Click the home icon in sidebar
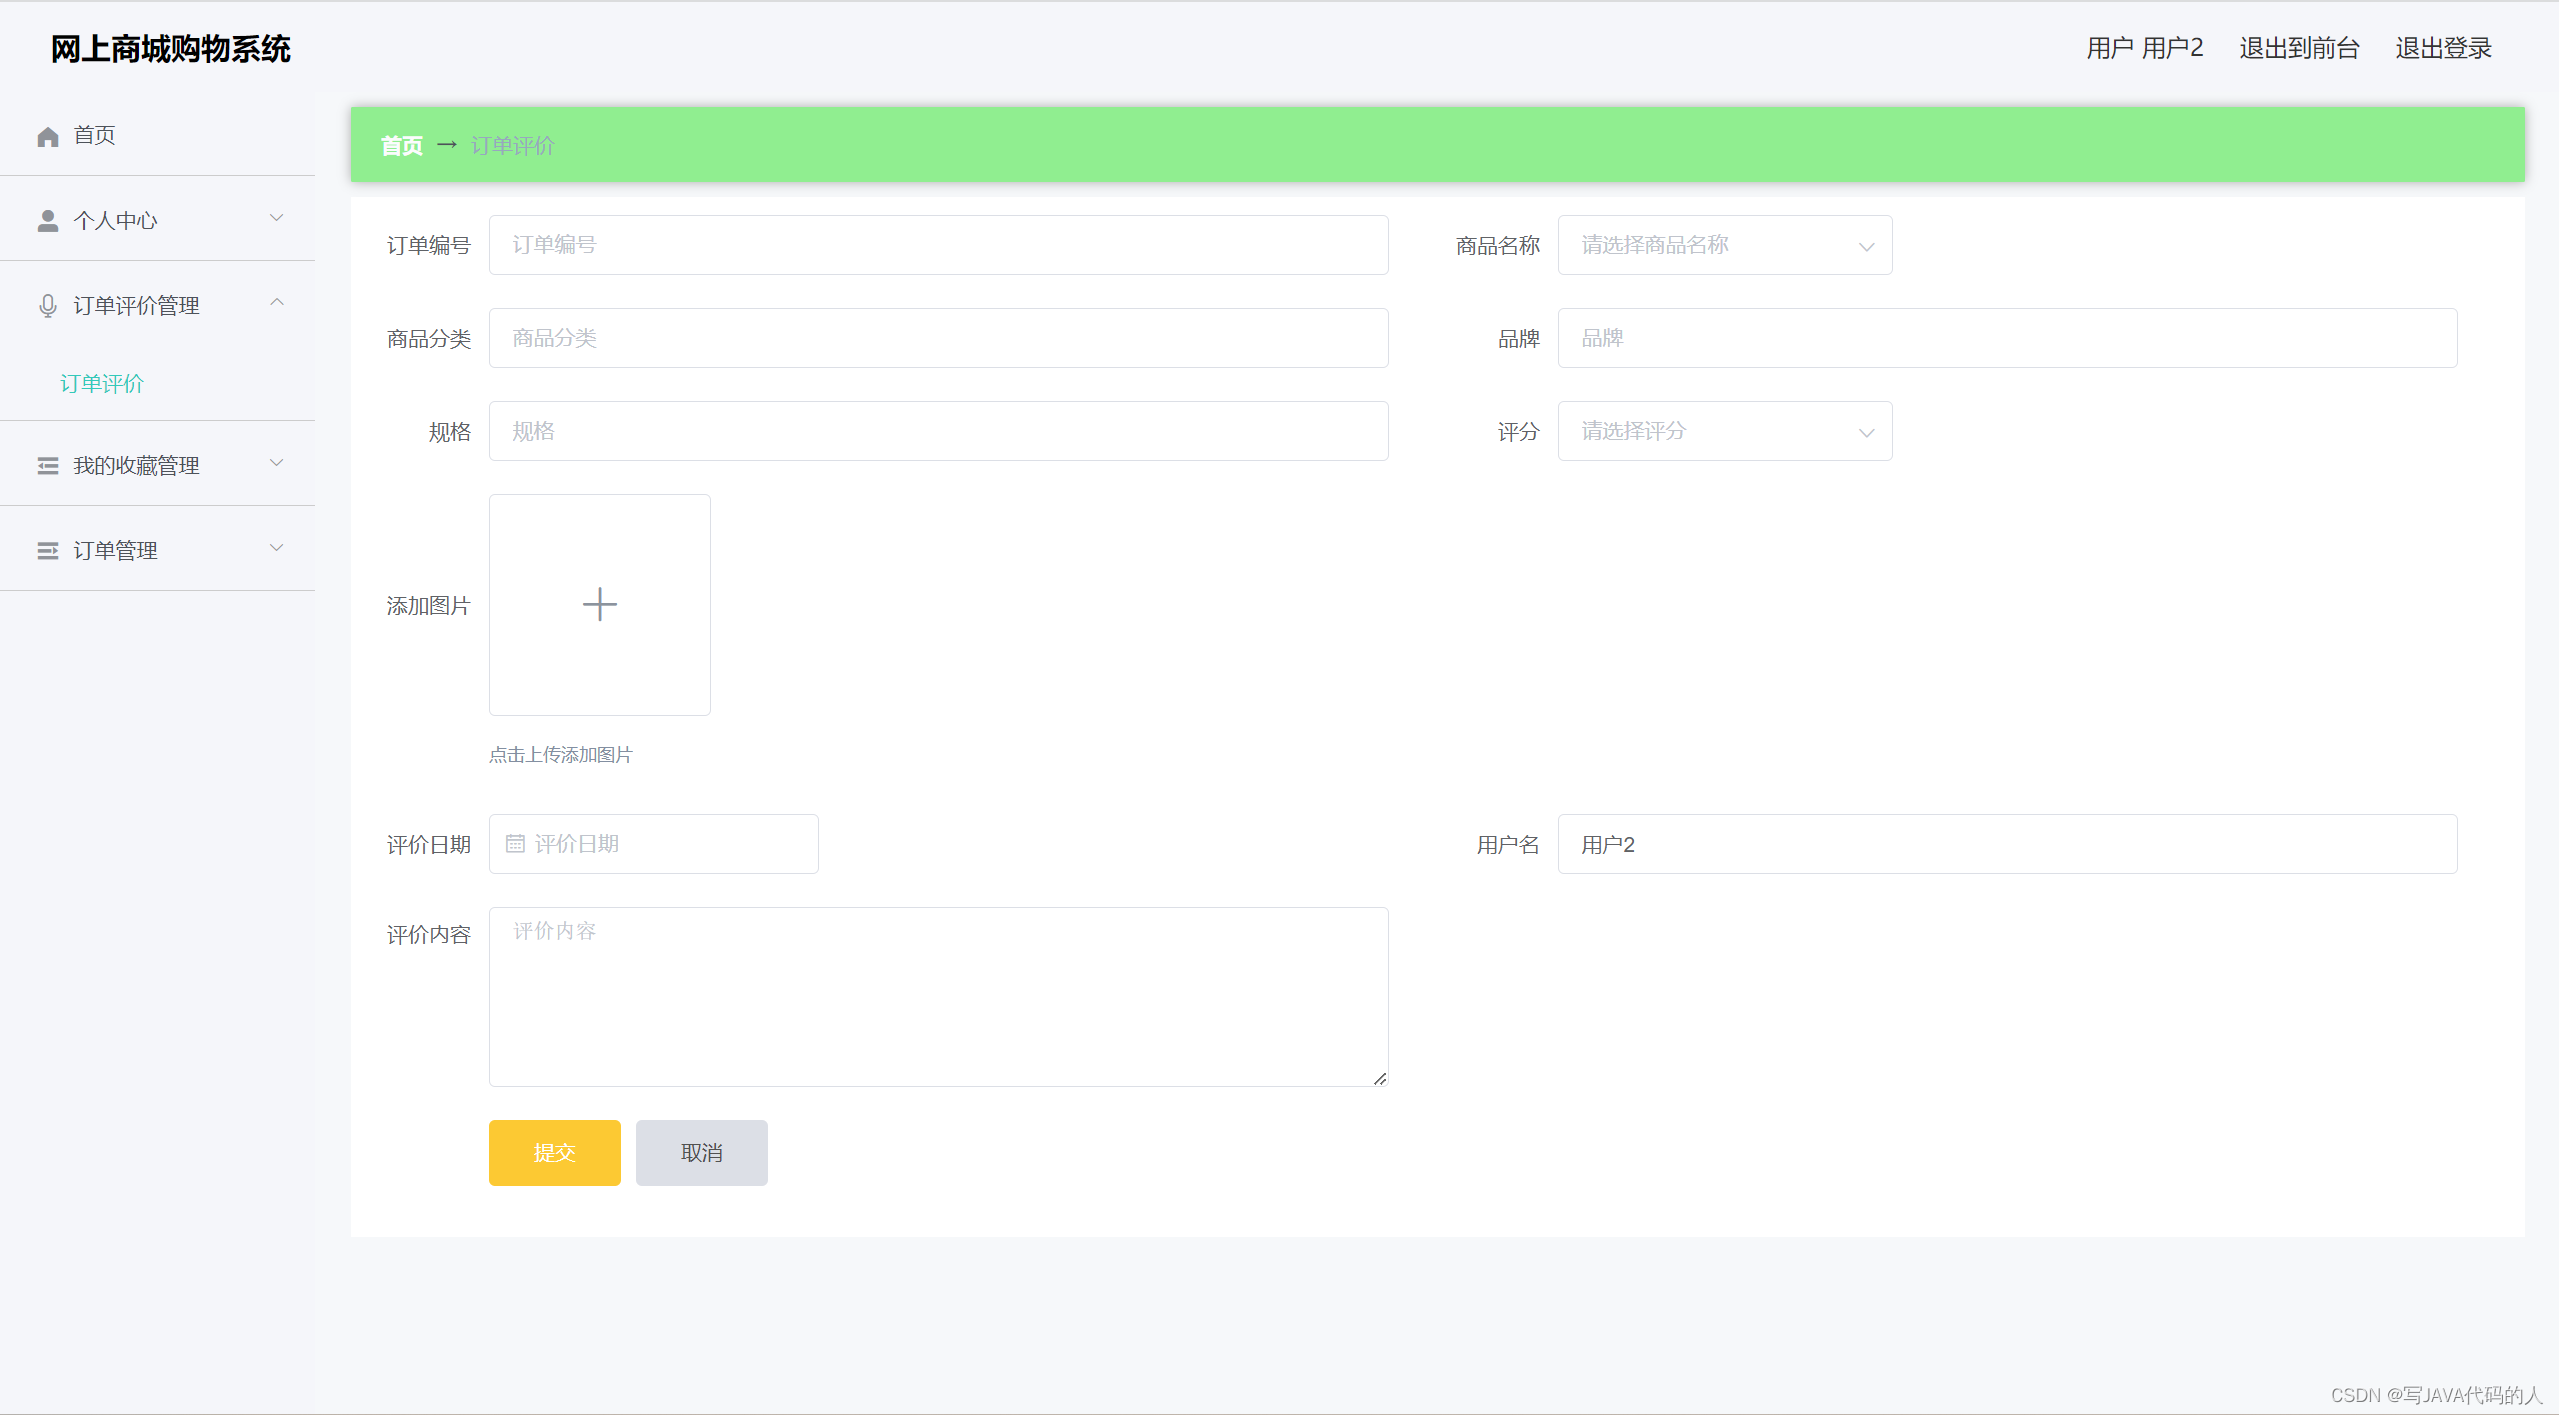 [47, 136]
